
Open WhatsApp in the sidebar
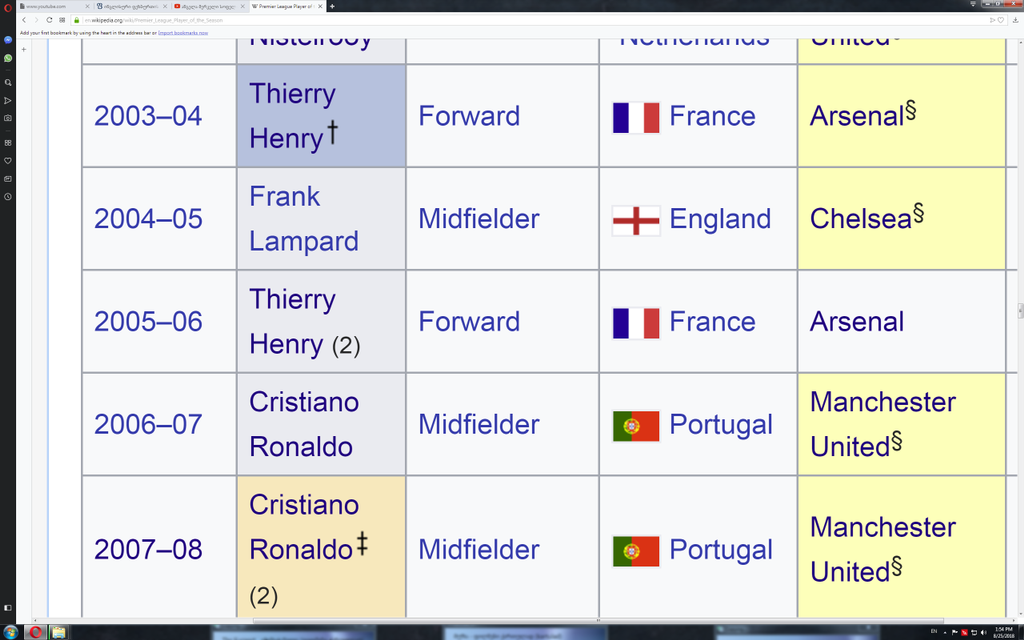8,58
